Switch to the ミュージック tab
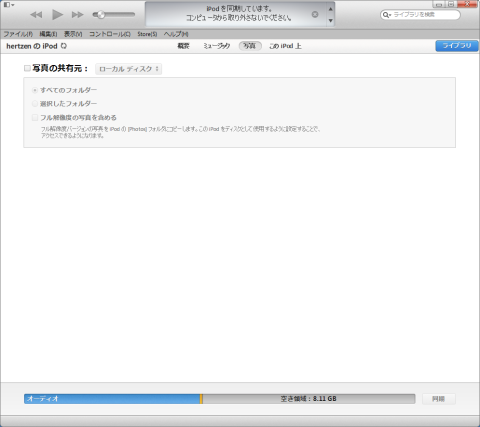480x427 pixels. pos(217,46)
